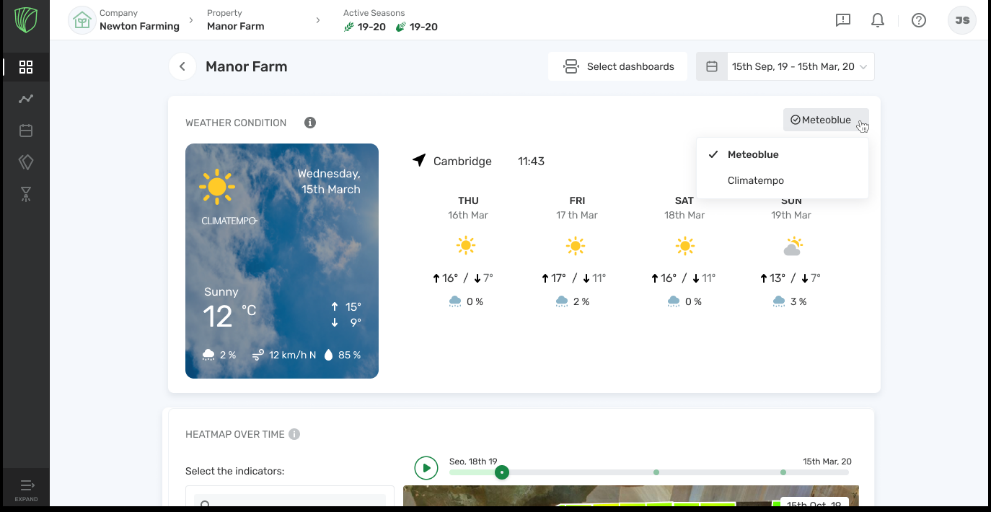Play the heatmap timeline animation

click(x=426, y=467)
